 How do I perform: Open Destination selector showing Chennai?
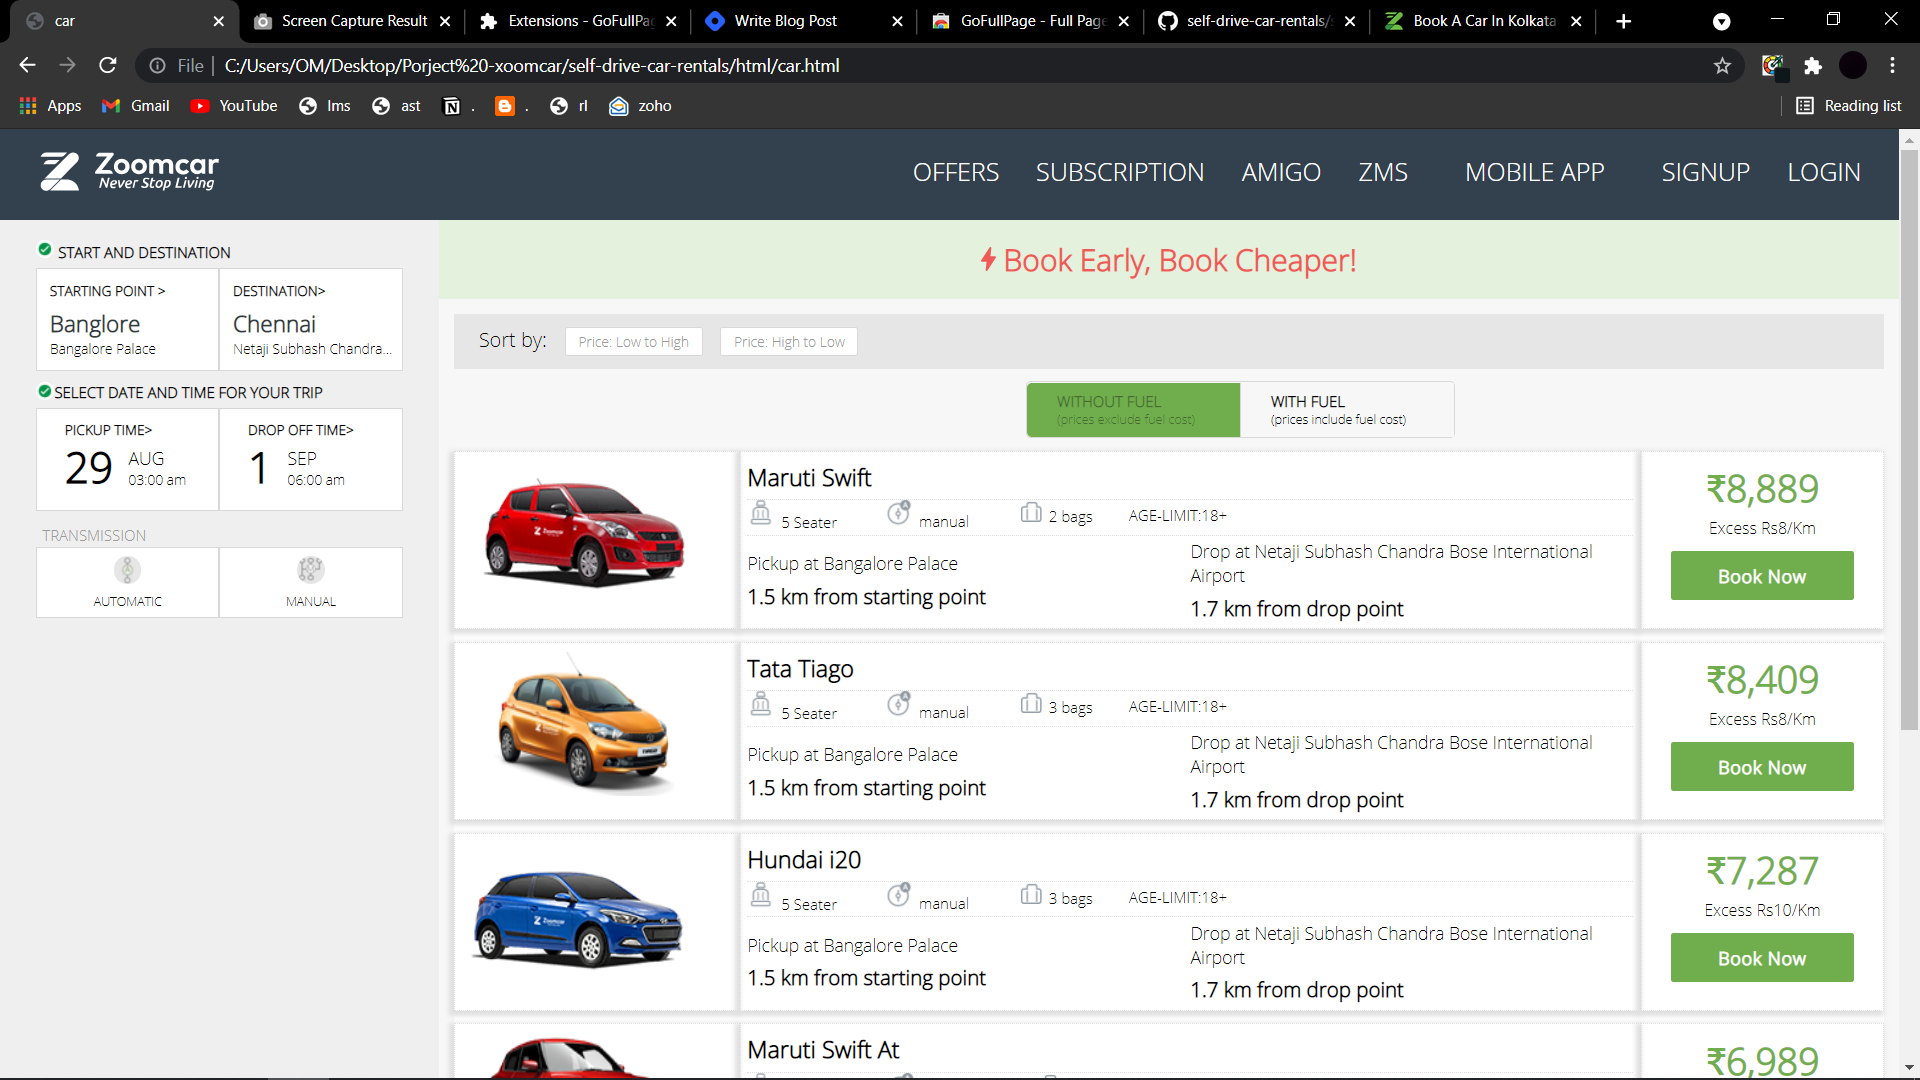tap(311, 320)
